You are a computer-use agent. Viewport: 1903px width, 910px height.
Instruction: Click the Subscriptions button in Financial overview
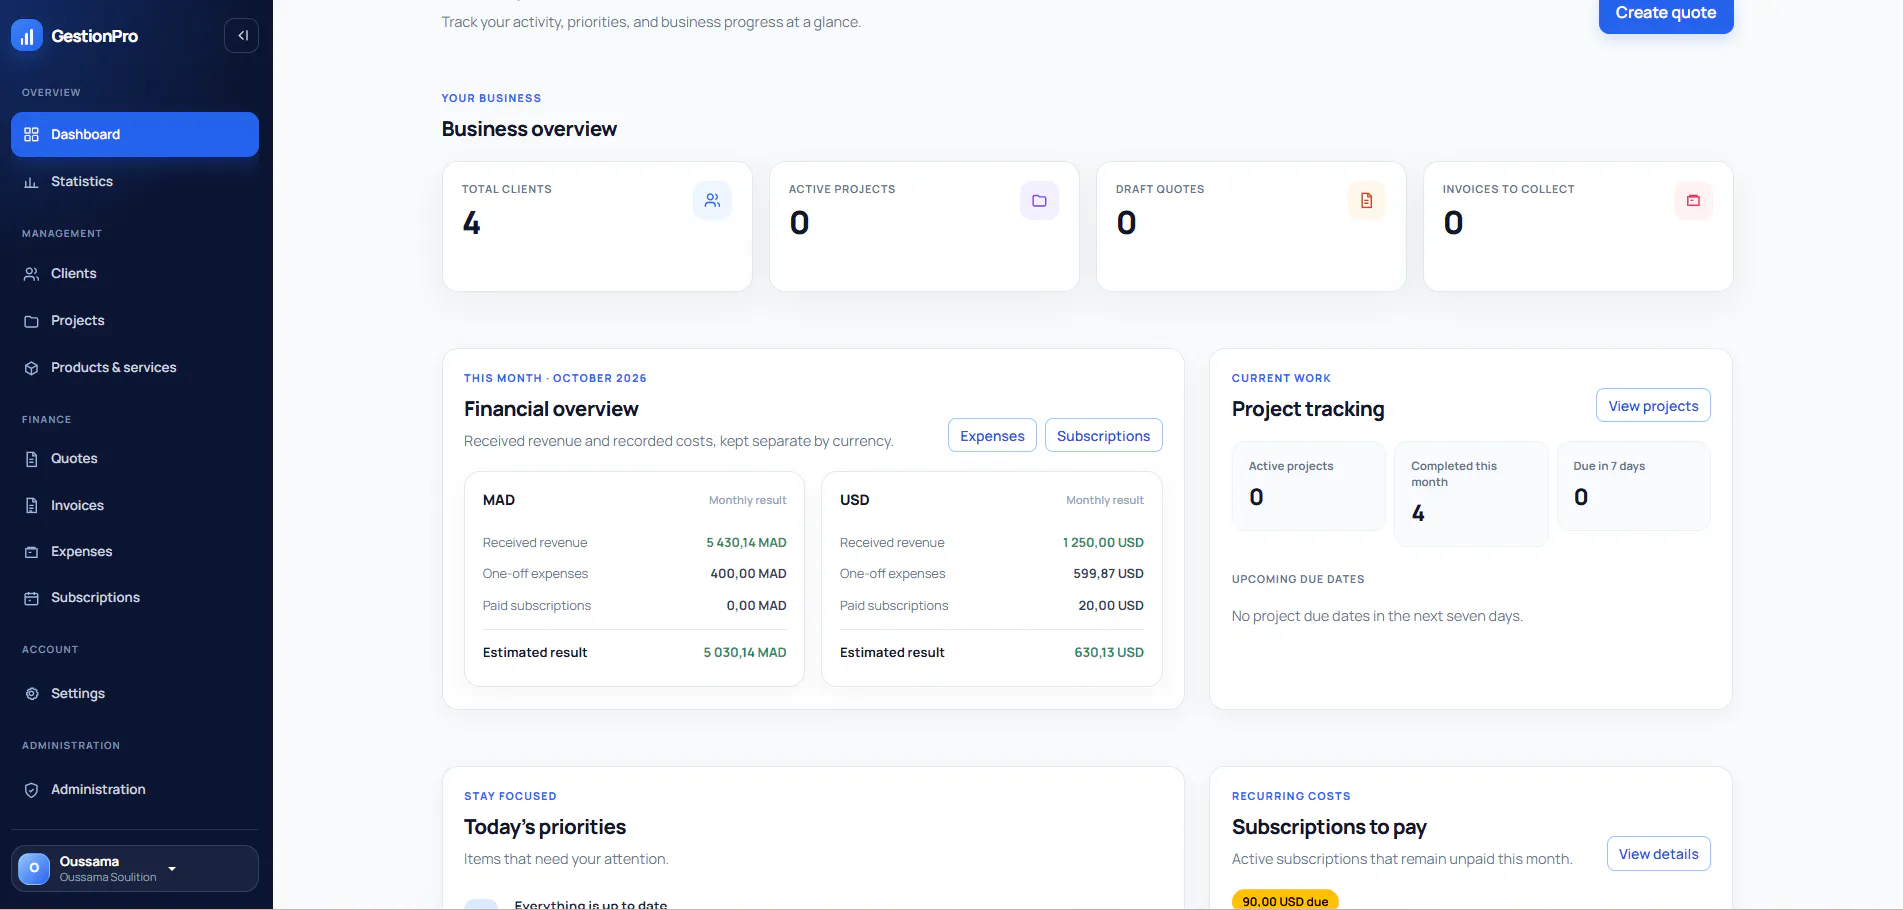point(1103,436)
